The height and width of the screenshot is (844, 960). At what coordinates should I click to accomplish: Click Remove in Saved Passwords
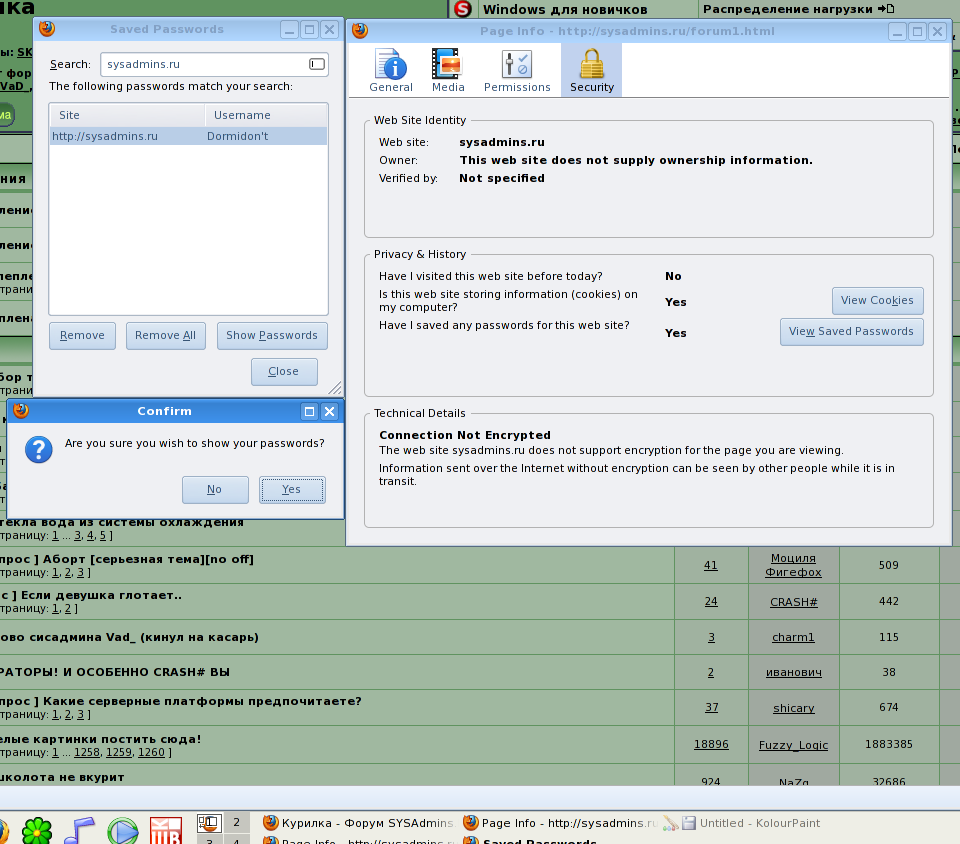(x=82, y=335)
